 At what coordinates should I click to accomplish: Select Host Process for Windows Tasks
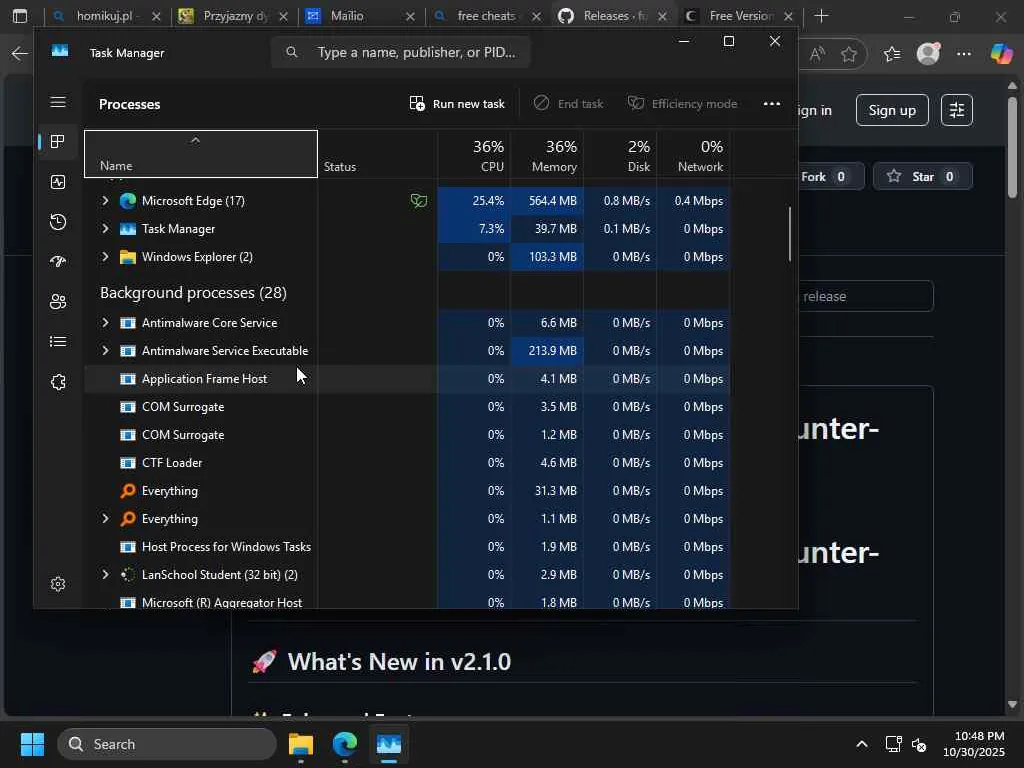click(407, 547)
